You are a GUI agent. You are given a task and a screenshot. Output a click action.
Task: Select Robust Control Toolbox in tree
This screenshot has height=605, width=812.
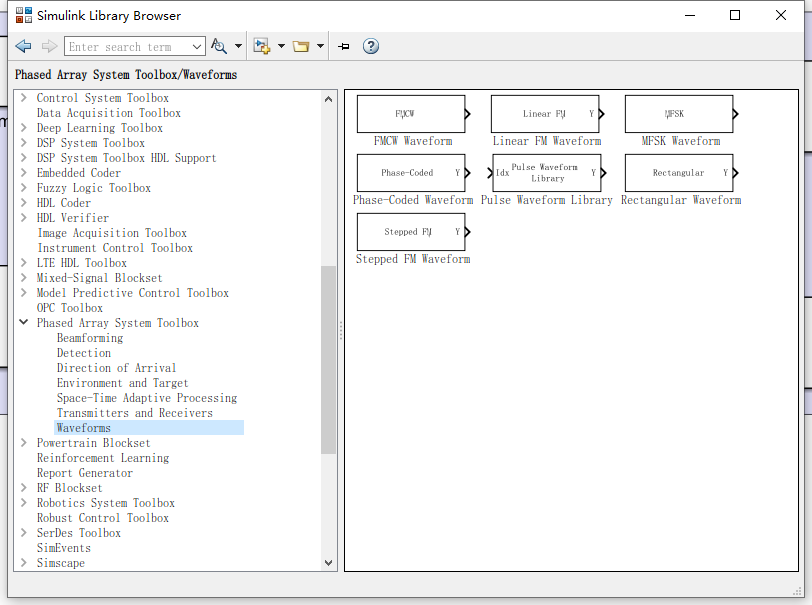pos(103,518)
